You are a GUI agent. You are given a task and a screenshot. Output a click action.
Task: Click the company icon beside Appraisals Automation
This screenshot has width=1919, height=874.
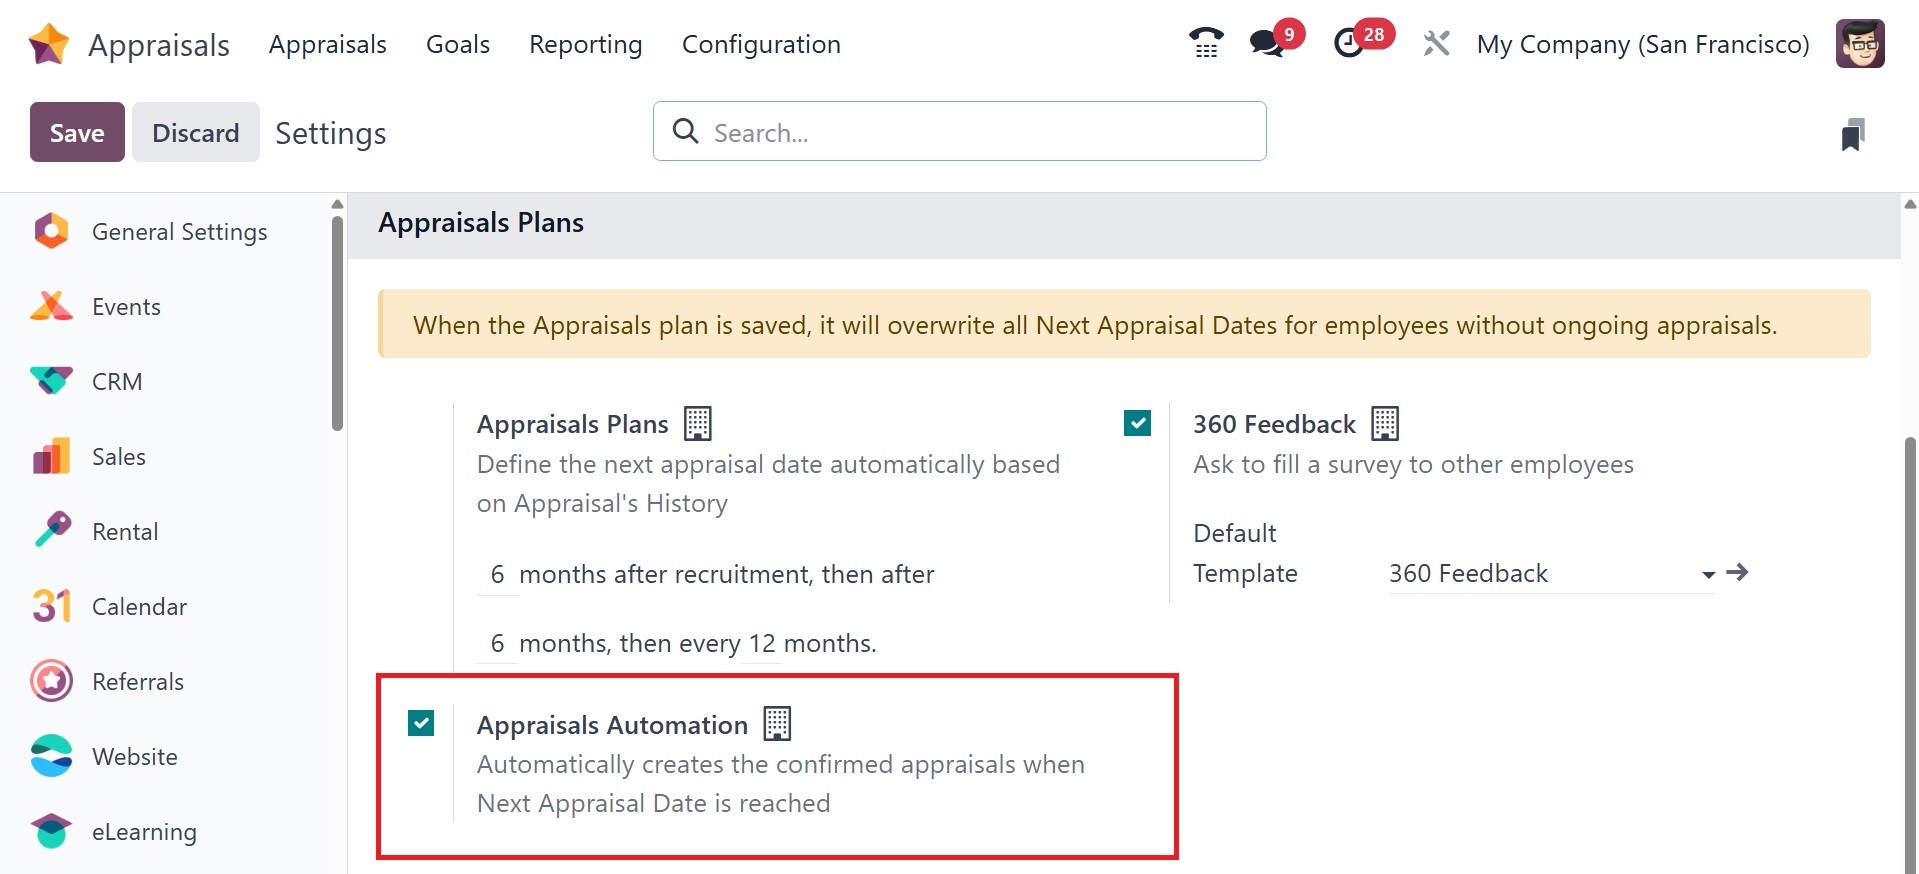pyautogui.click(x=777, y=723)
